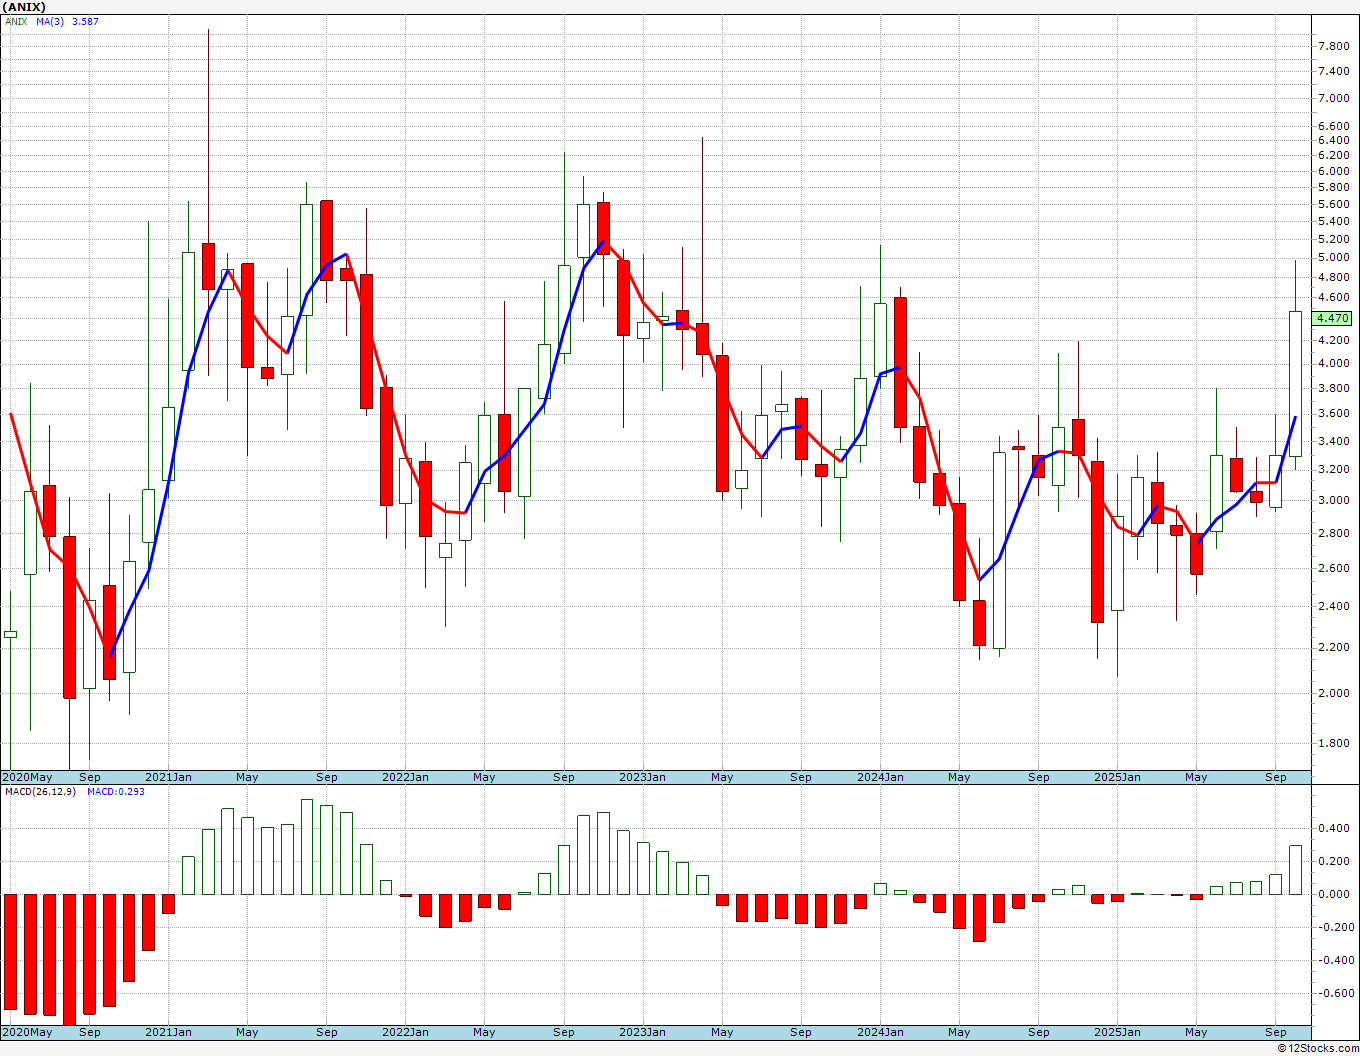Select the 6.400 price axis label
The height and width of the screenshot is (1056, 1360).
pos(1333,141)
